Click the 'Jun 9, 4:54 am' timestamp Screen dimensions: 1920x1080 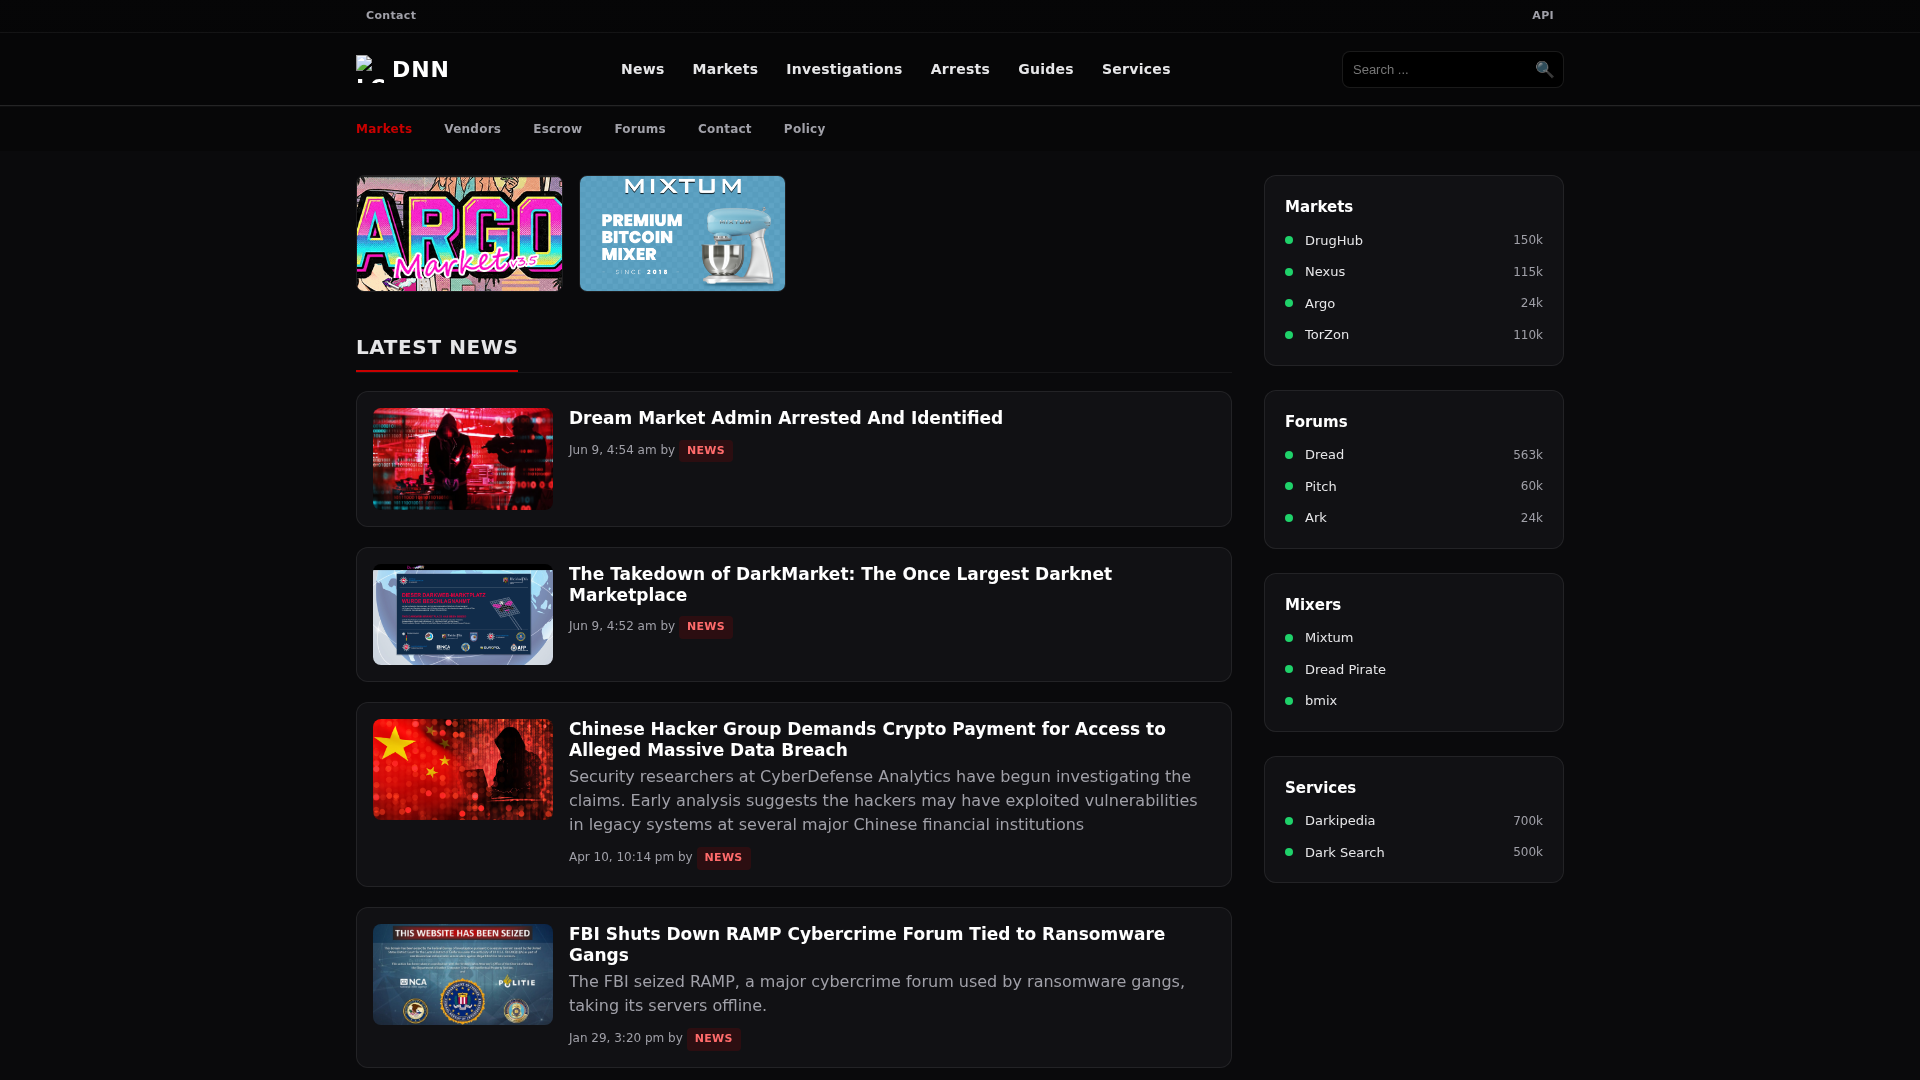pos(613,450)
